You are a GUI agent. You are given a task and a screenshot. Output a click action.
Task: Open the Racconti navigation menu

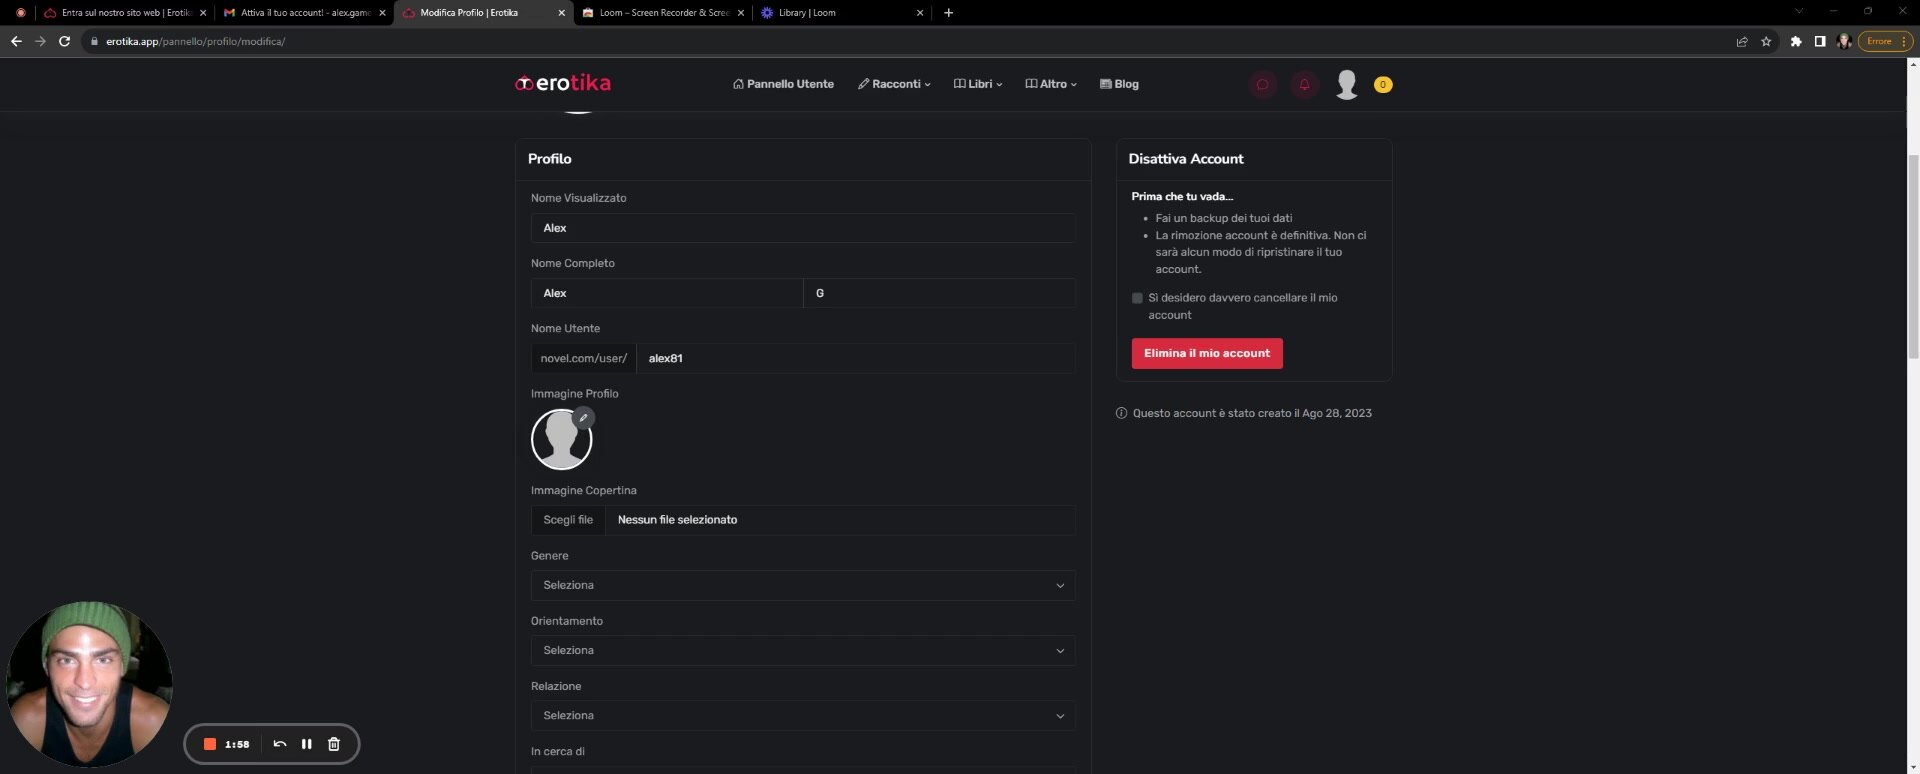[x=894, y=84]
